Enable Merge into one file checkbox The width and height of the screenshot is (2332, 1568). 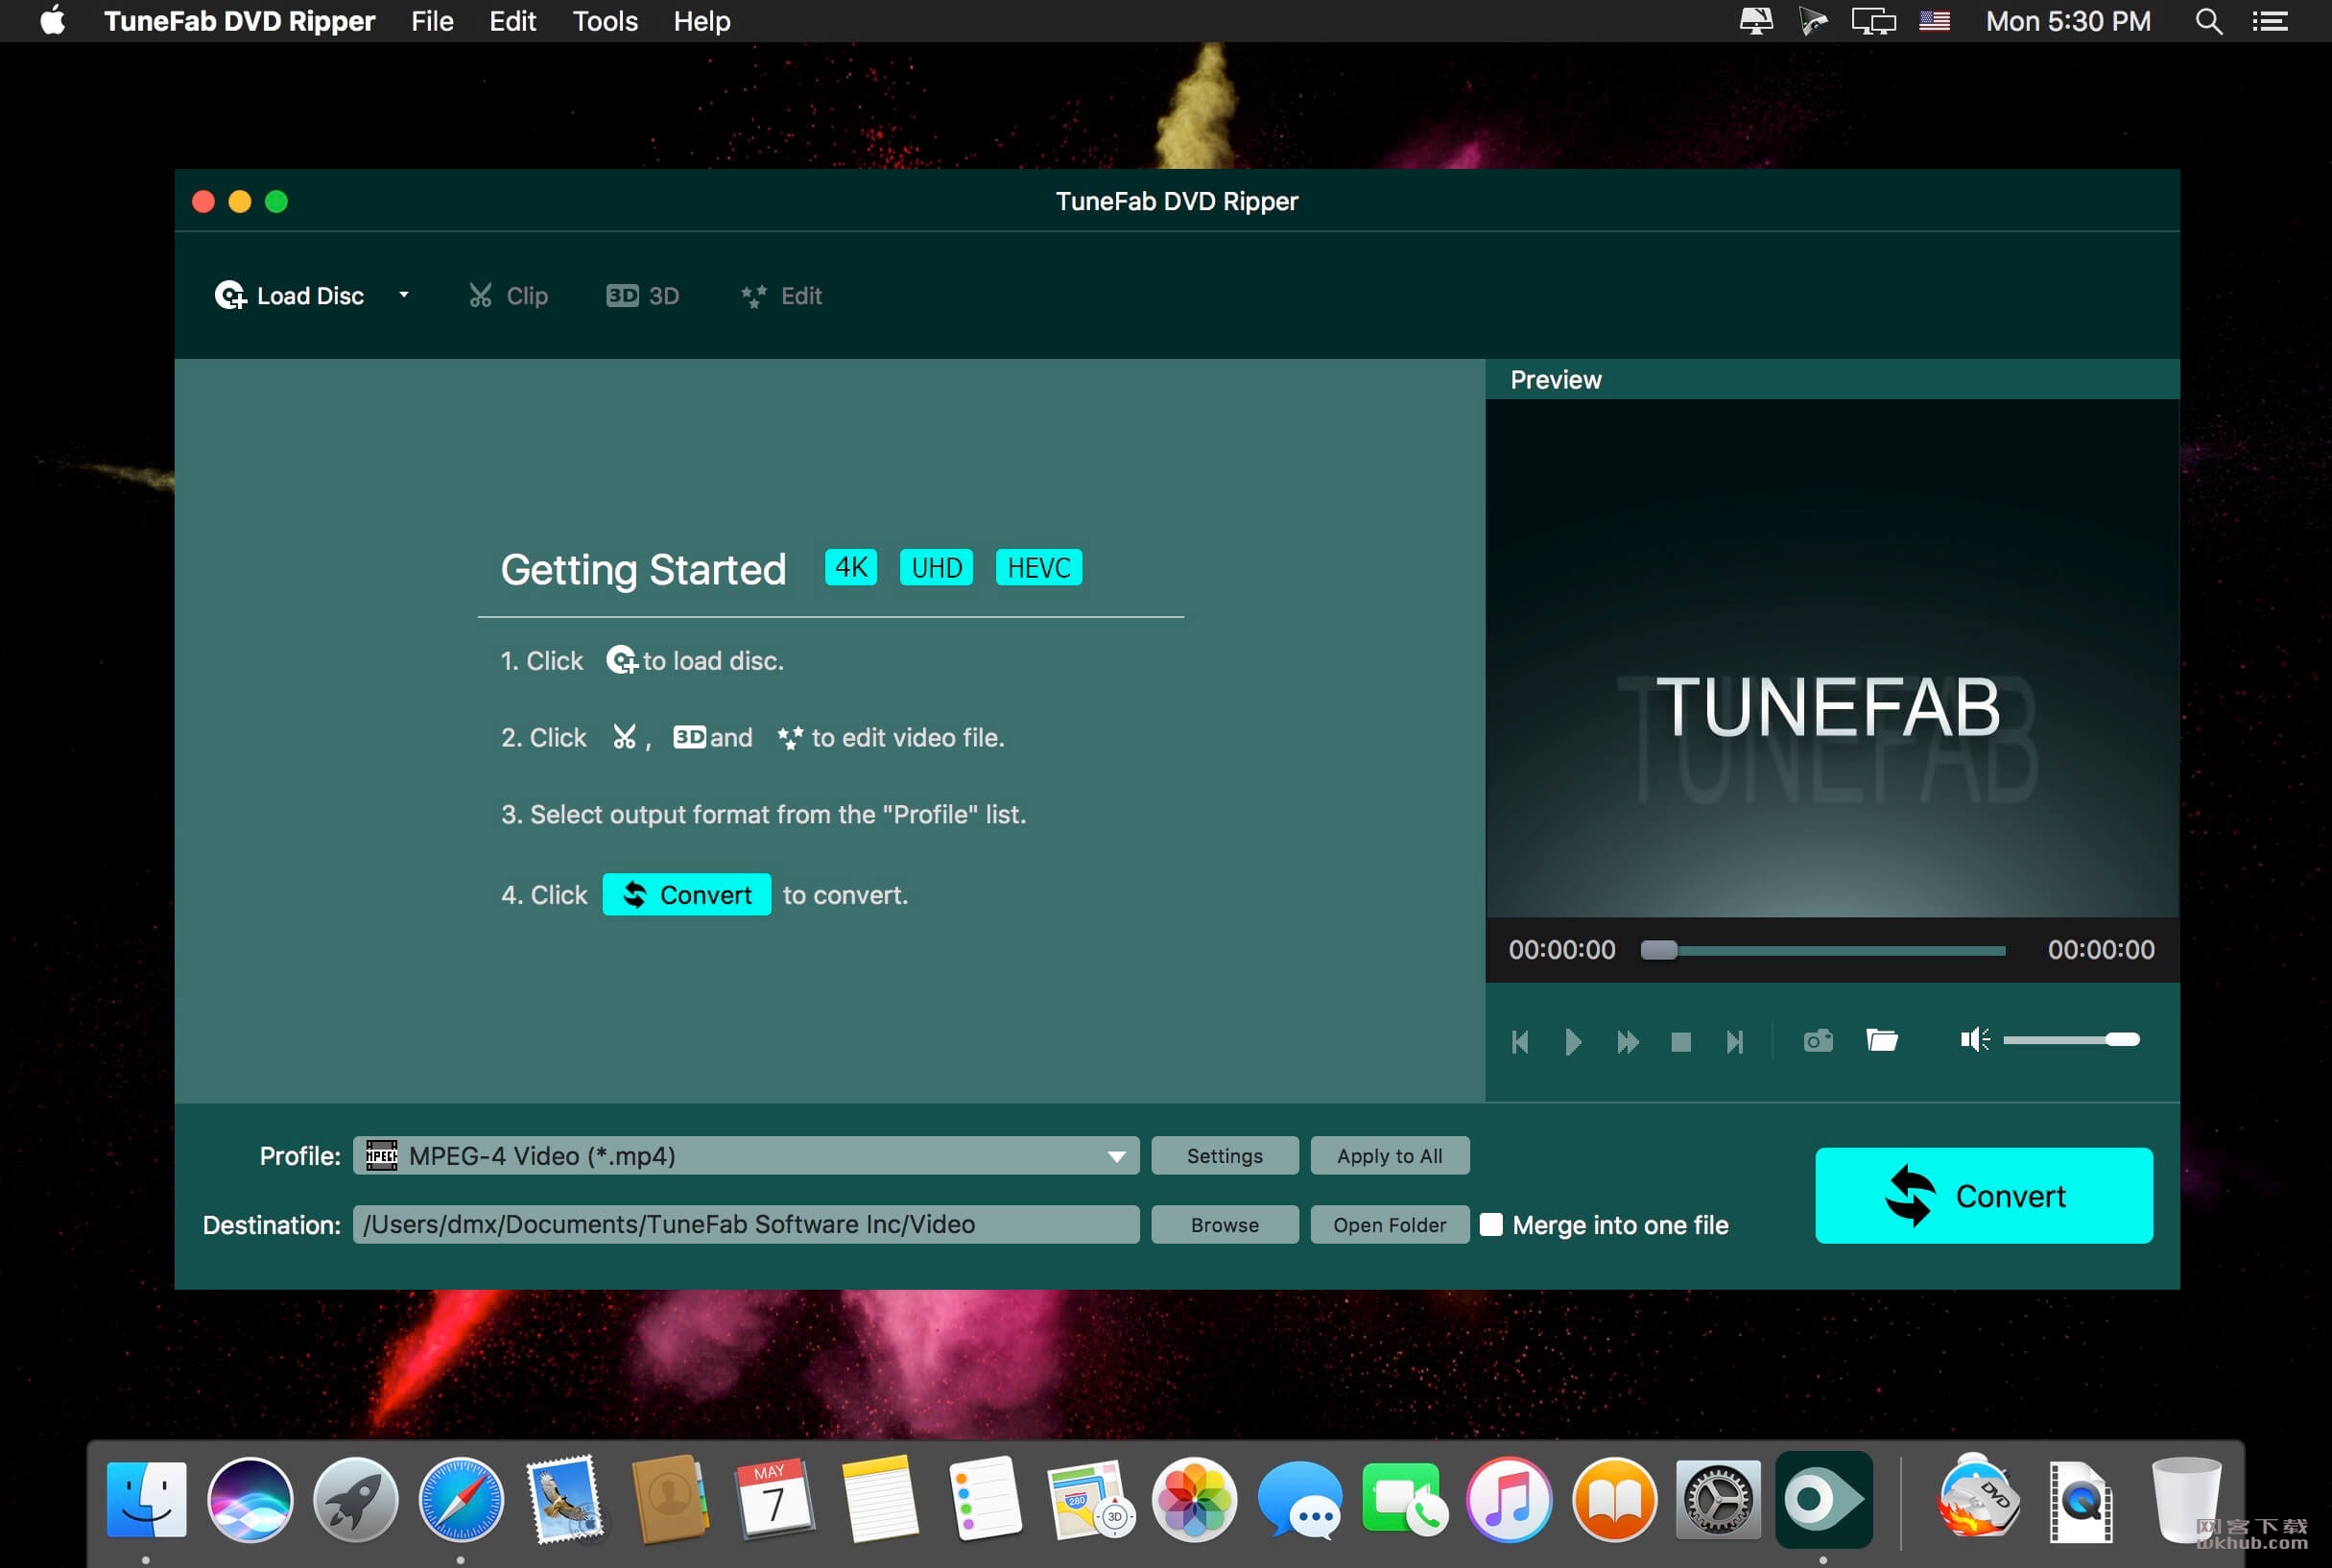tap(1491, 1225)
